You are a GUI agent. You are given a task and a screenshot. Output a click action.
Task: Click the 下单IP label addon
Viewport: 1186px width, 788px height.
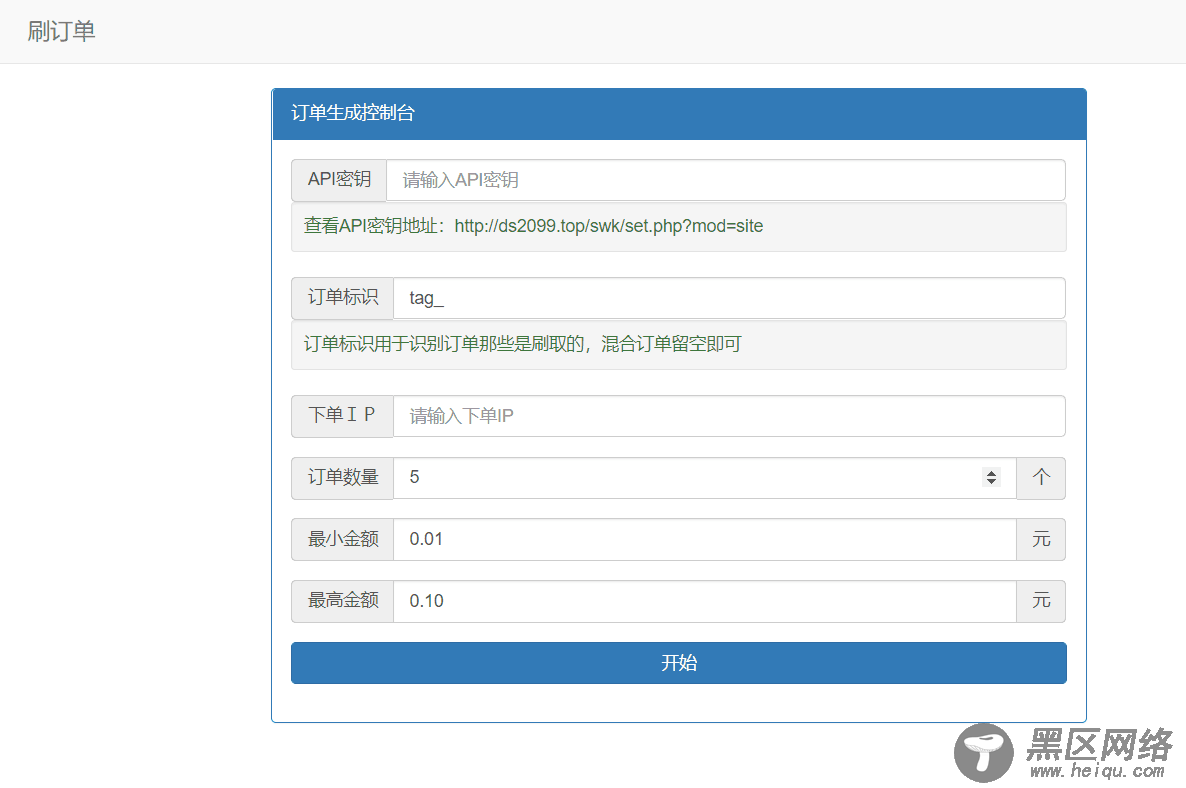click(343, 416)
